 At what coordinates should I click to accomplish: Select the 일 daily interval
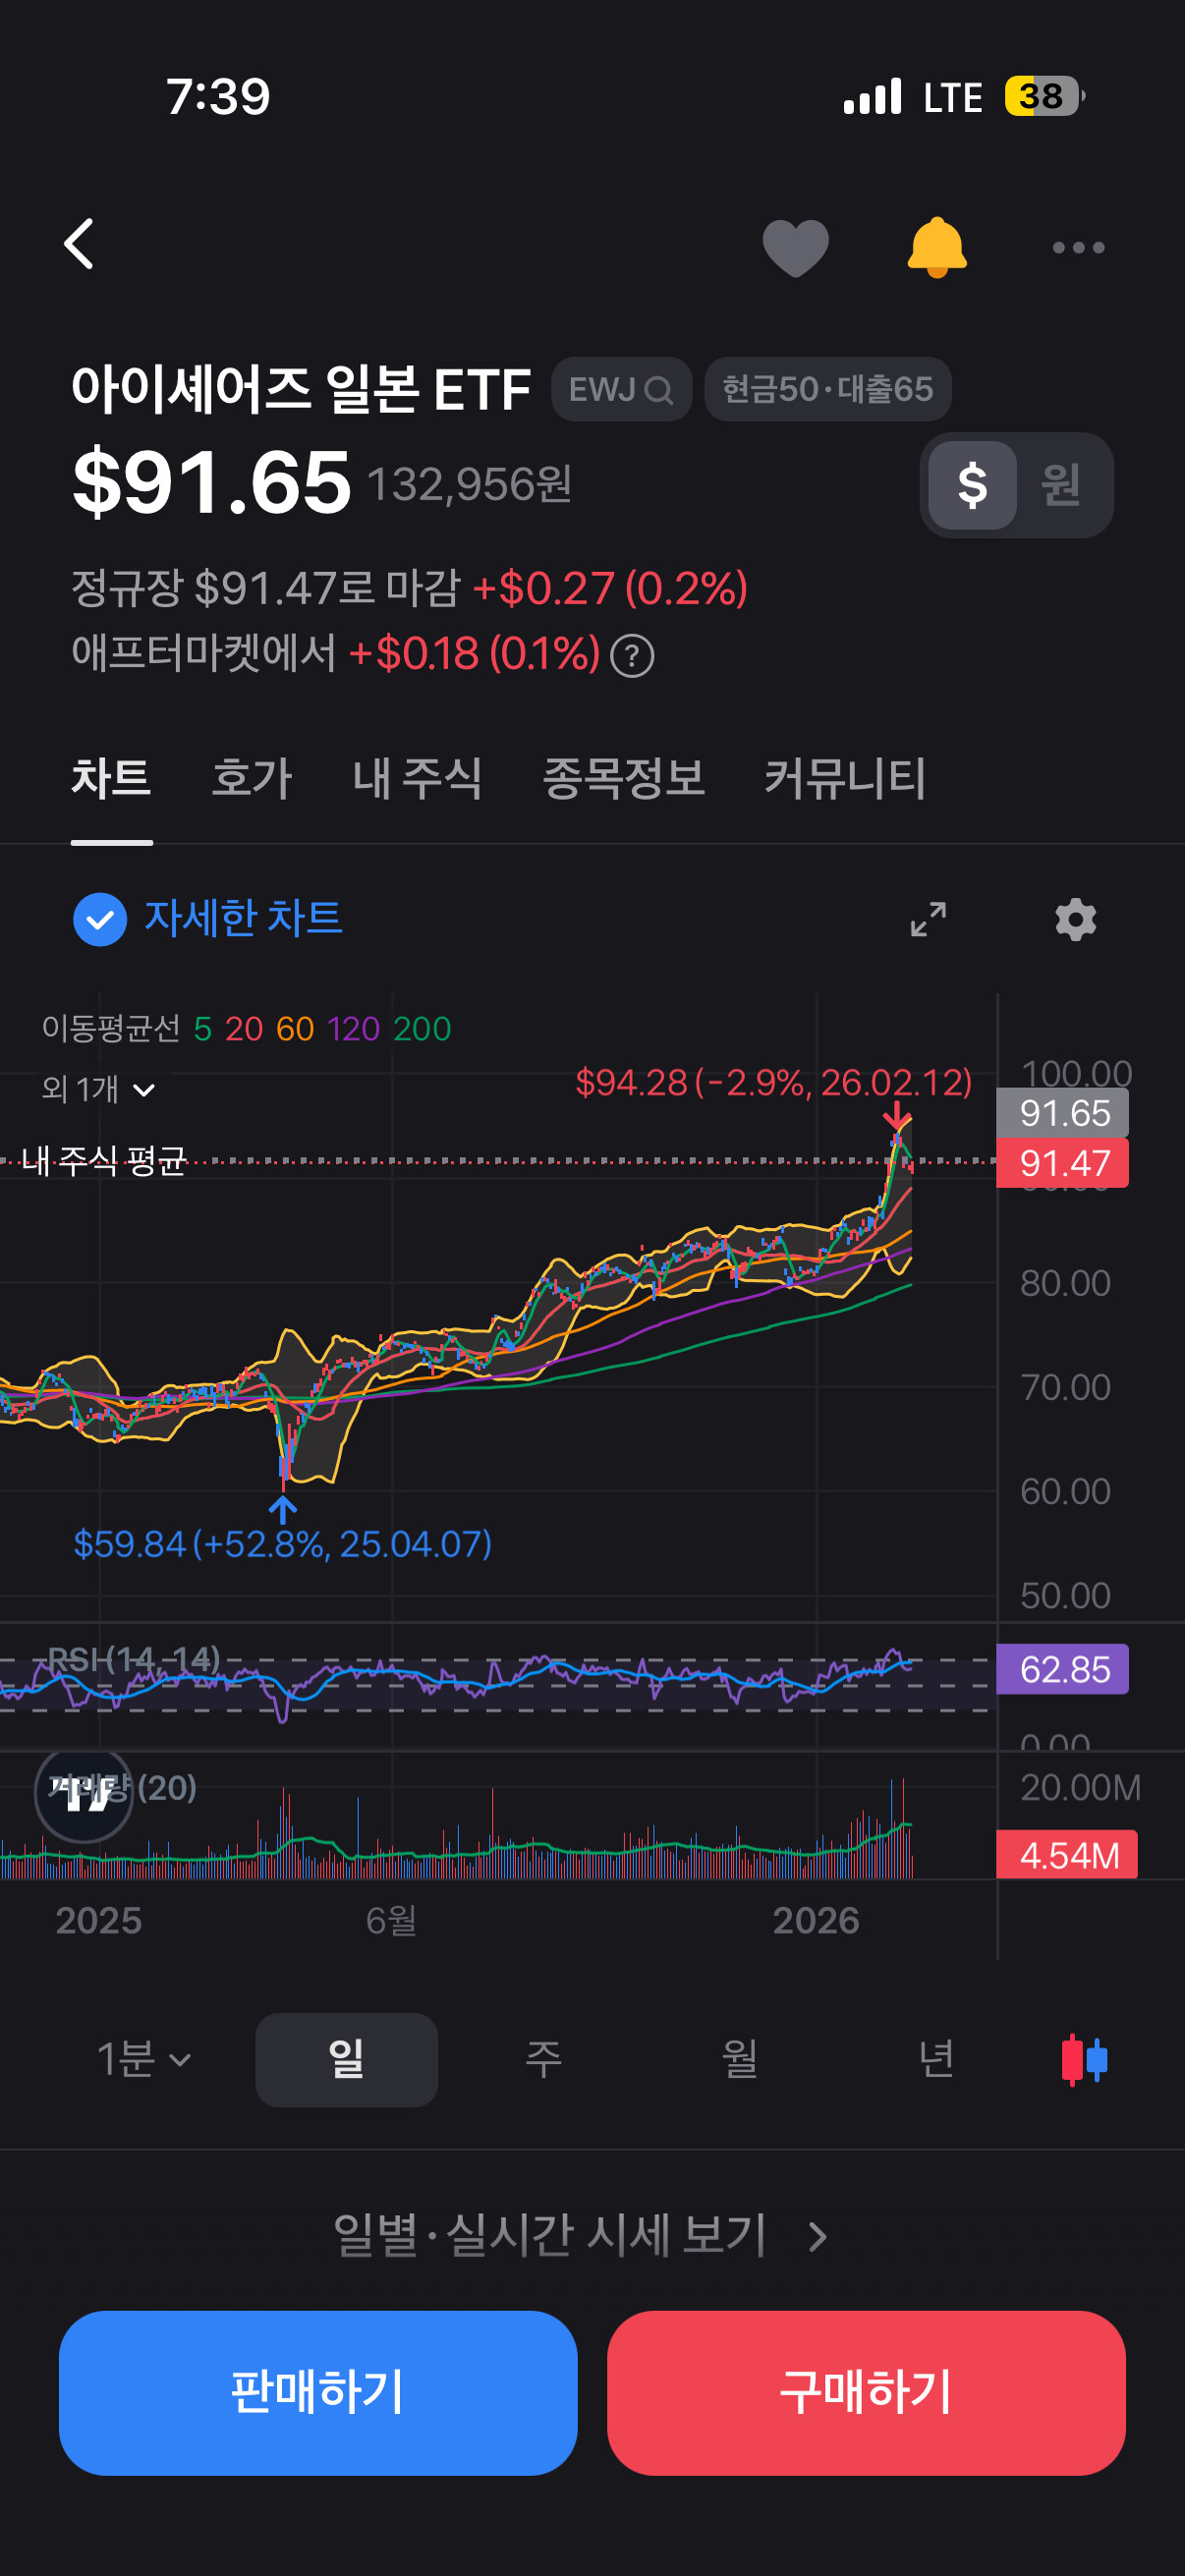pyautogui.click(x=346, y=2060)
